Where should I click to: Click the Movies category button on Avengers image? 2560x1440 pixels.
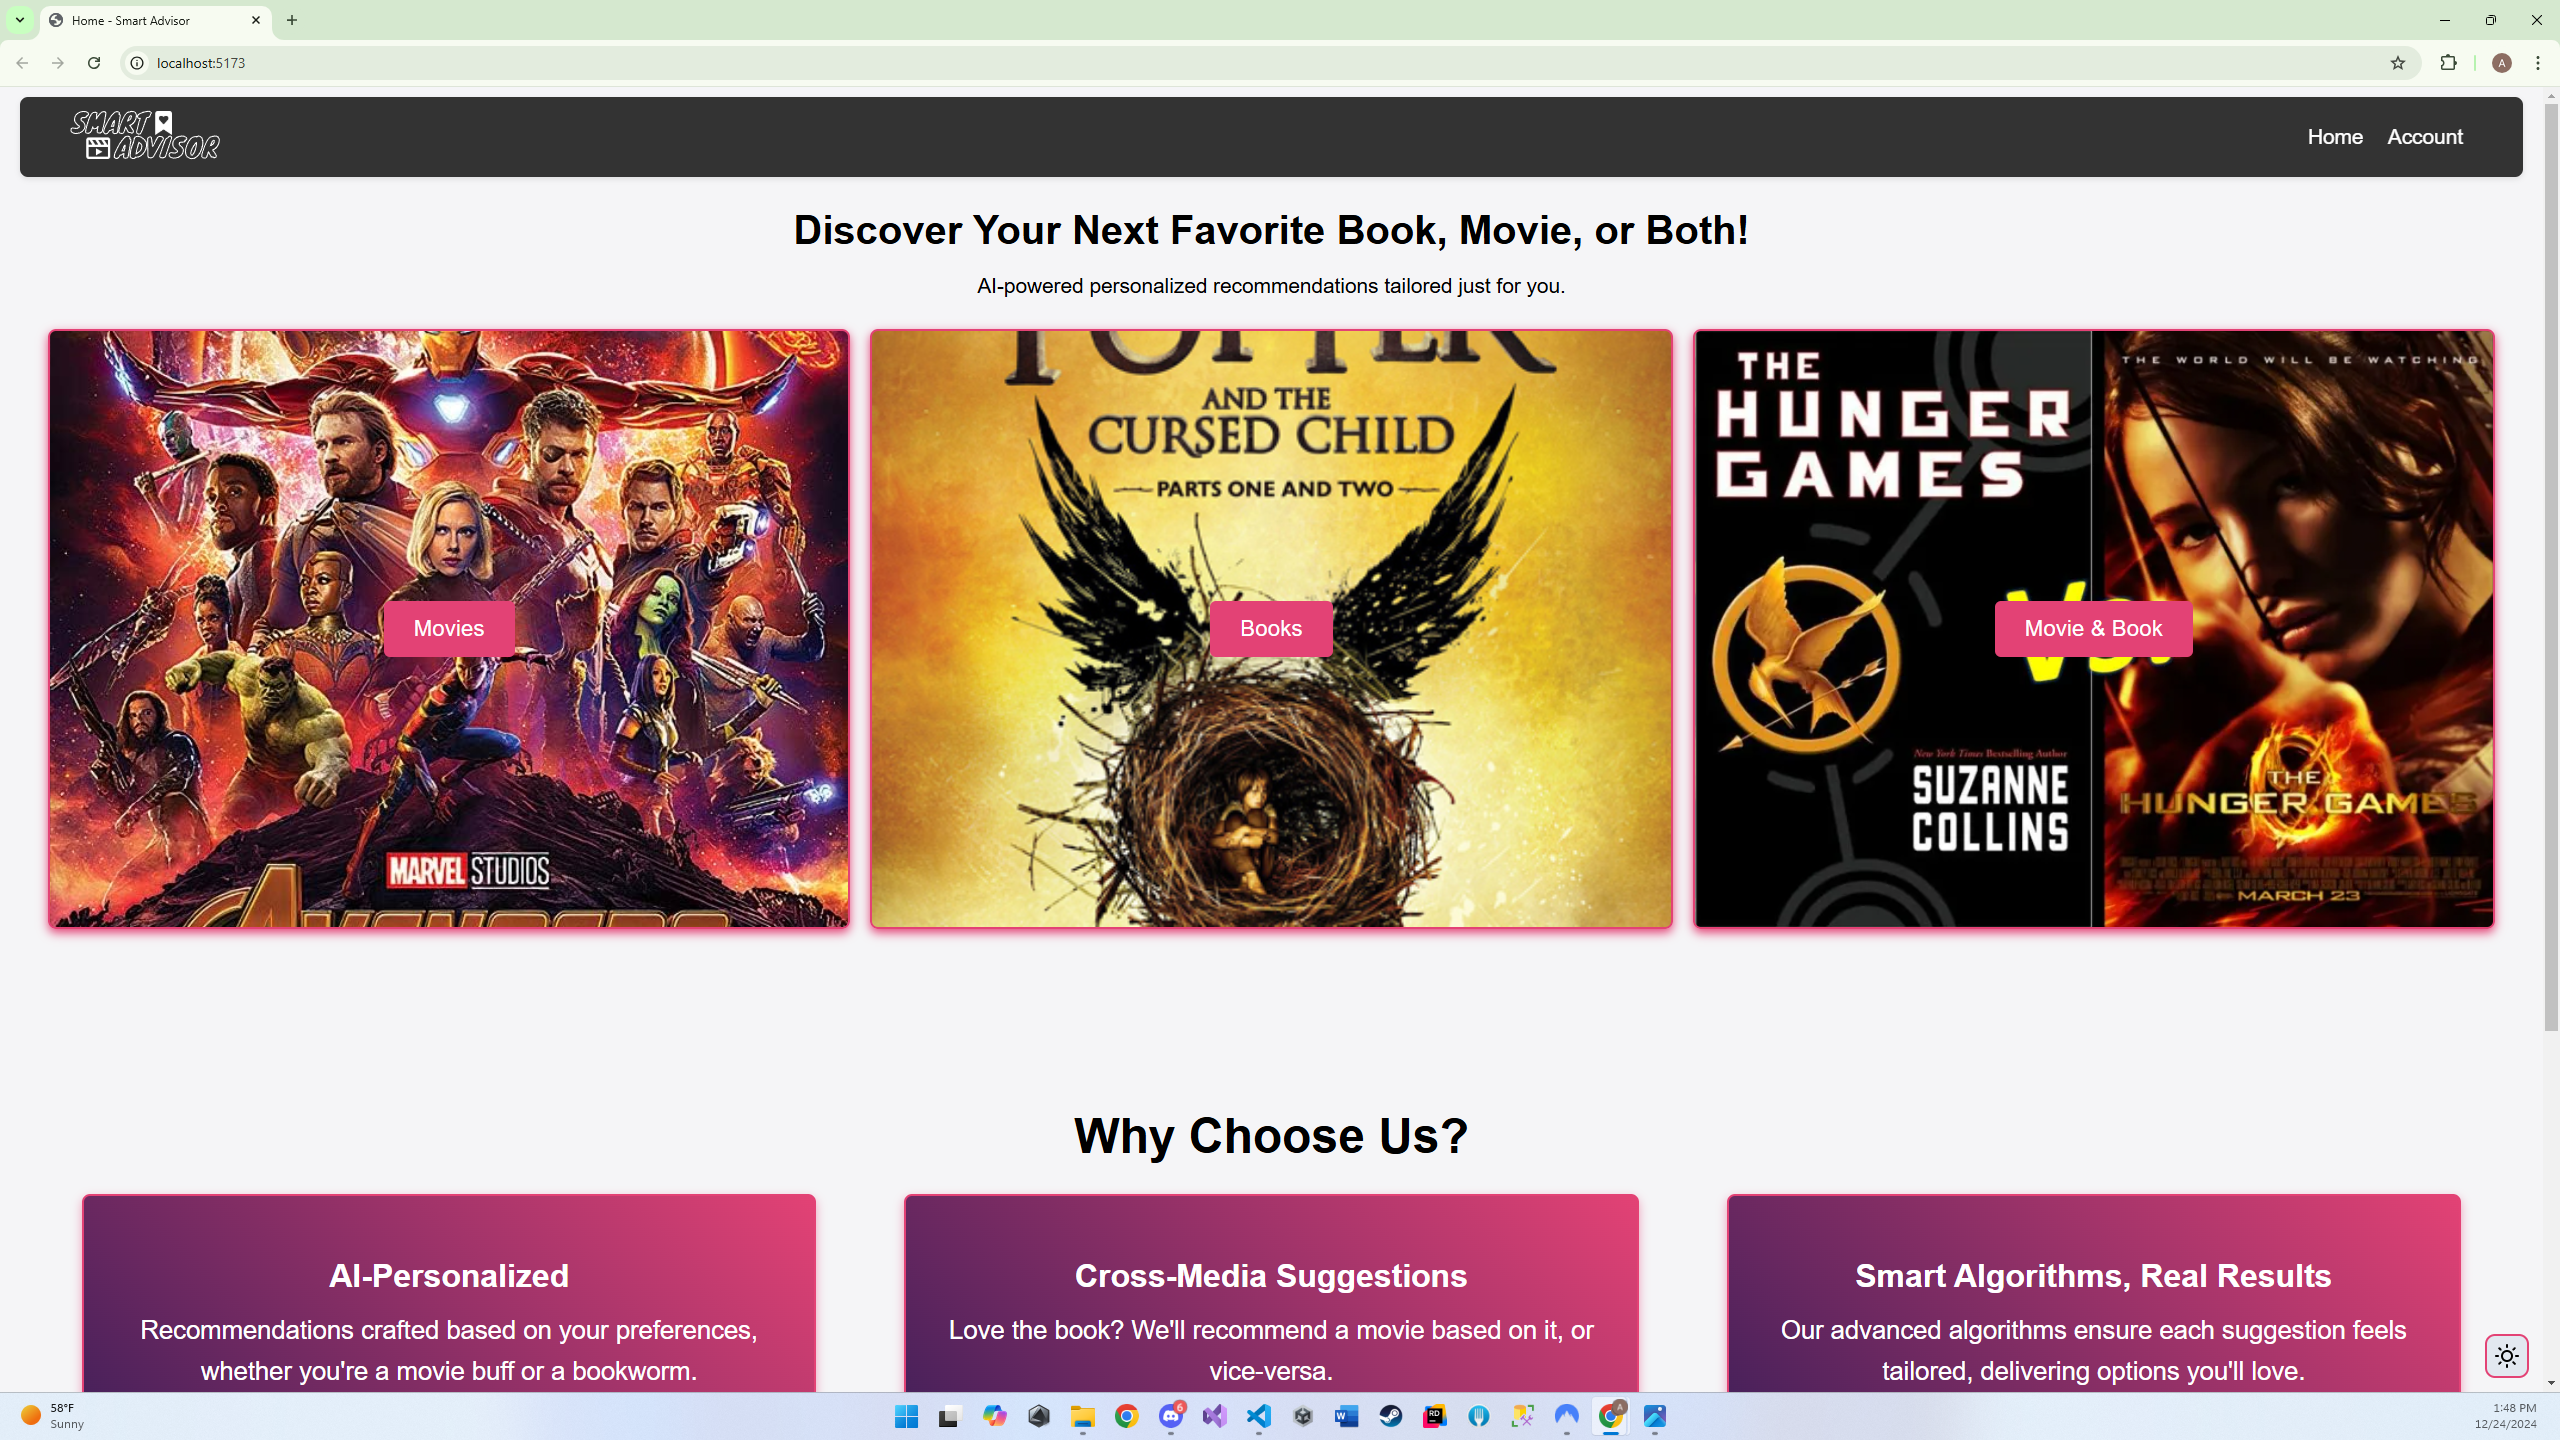(448, 626)
